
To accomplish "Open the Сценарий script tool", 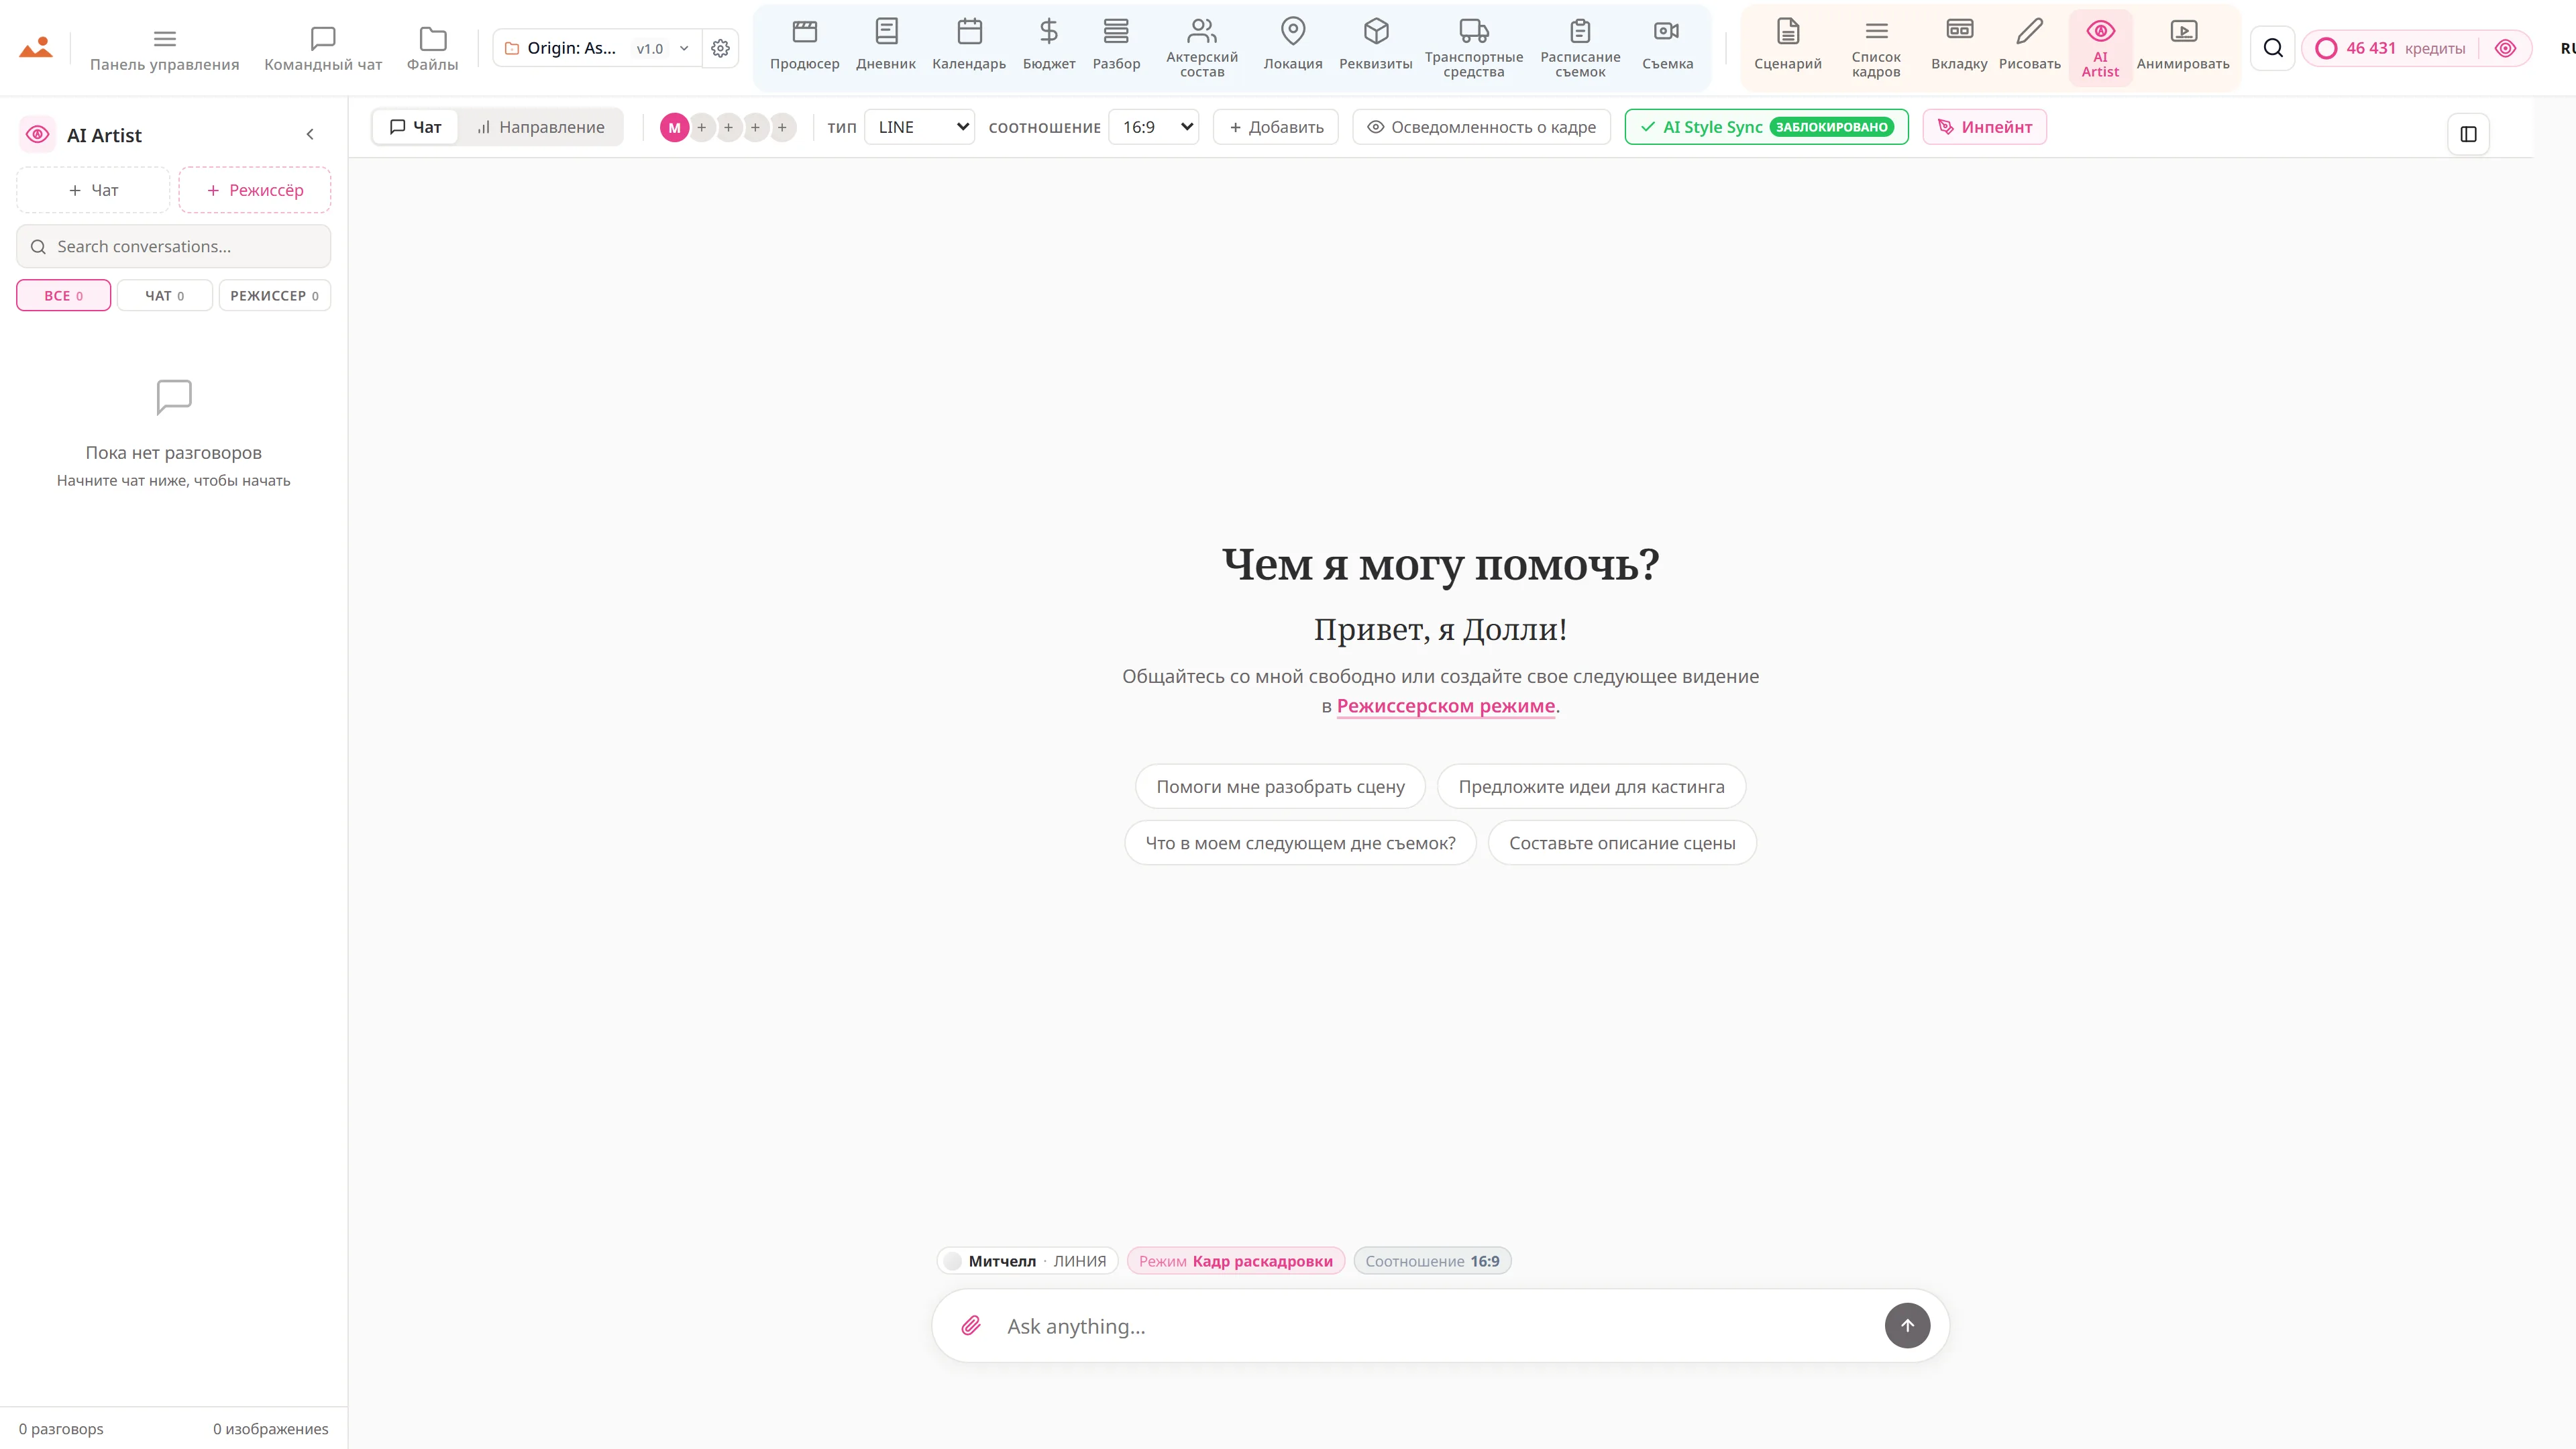I will click(1787, 46).
